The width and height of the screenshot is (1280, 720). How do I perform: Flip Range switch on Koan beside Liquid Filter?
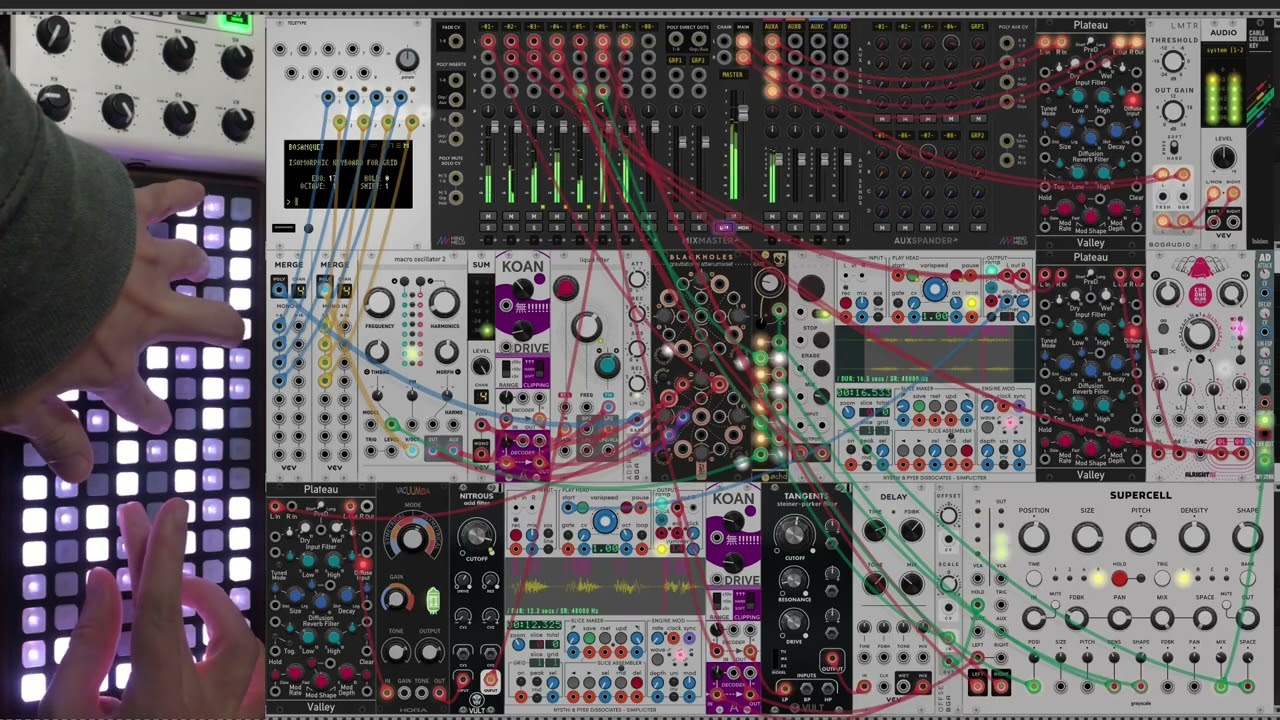tap(506, 369)
